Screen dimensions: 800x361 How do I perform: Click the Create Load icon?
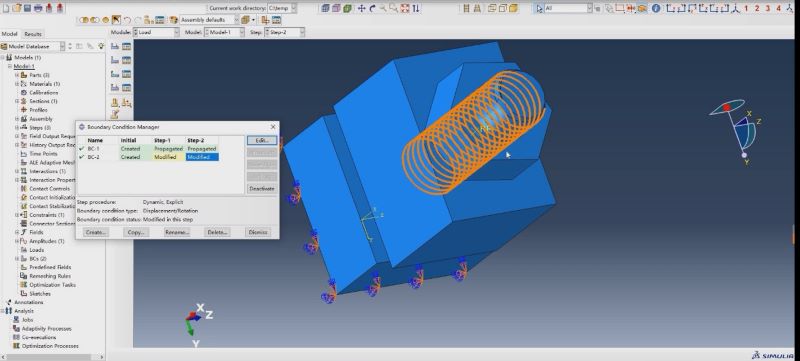click(115, 46)
